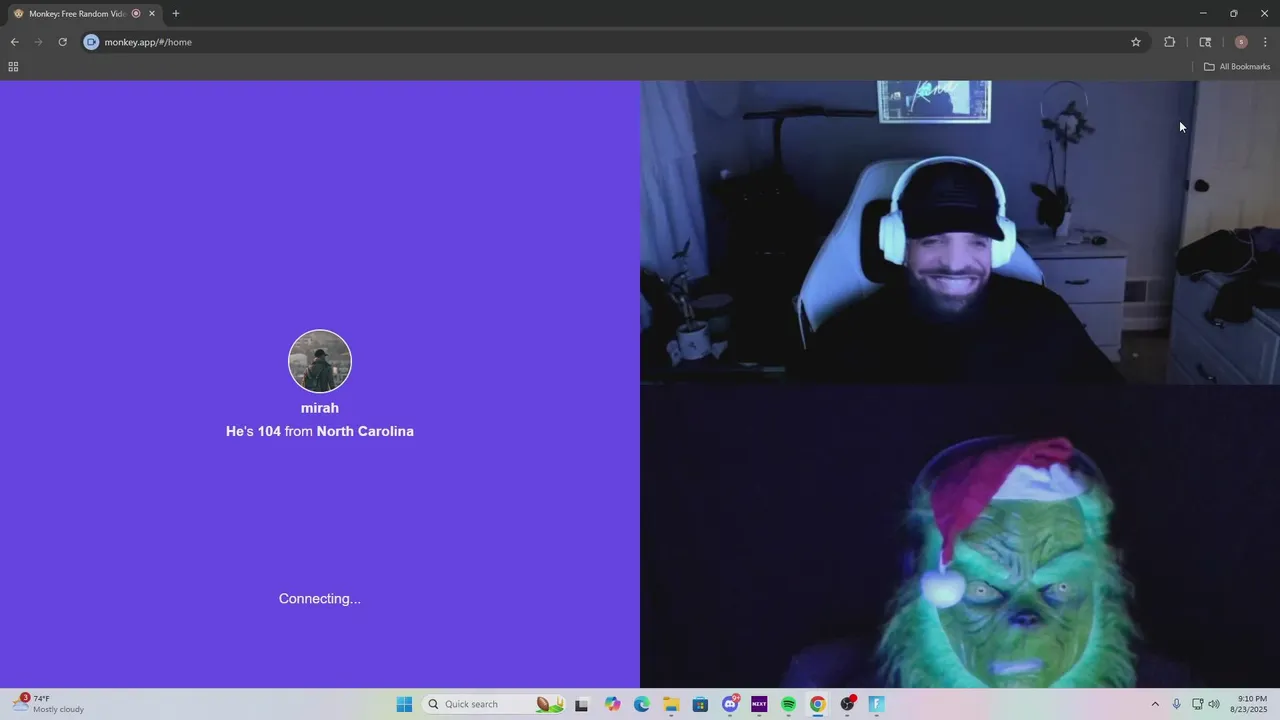Reload the monkey.app page
This screenshot has width=1280, height=720.
click(x=62, y=42)
